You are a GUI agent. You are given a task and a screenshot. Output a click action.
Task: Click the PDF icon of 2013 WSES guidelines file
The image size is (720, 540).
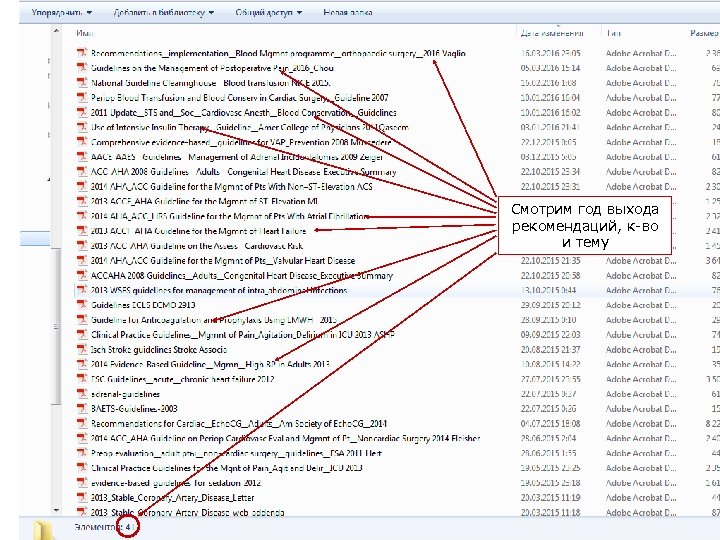pyautogui.click(x=82, y=290)
